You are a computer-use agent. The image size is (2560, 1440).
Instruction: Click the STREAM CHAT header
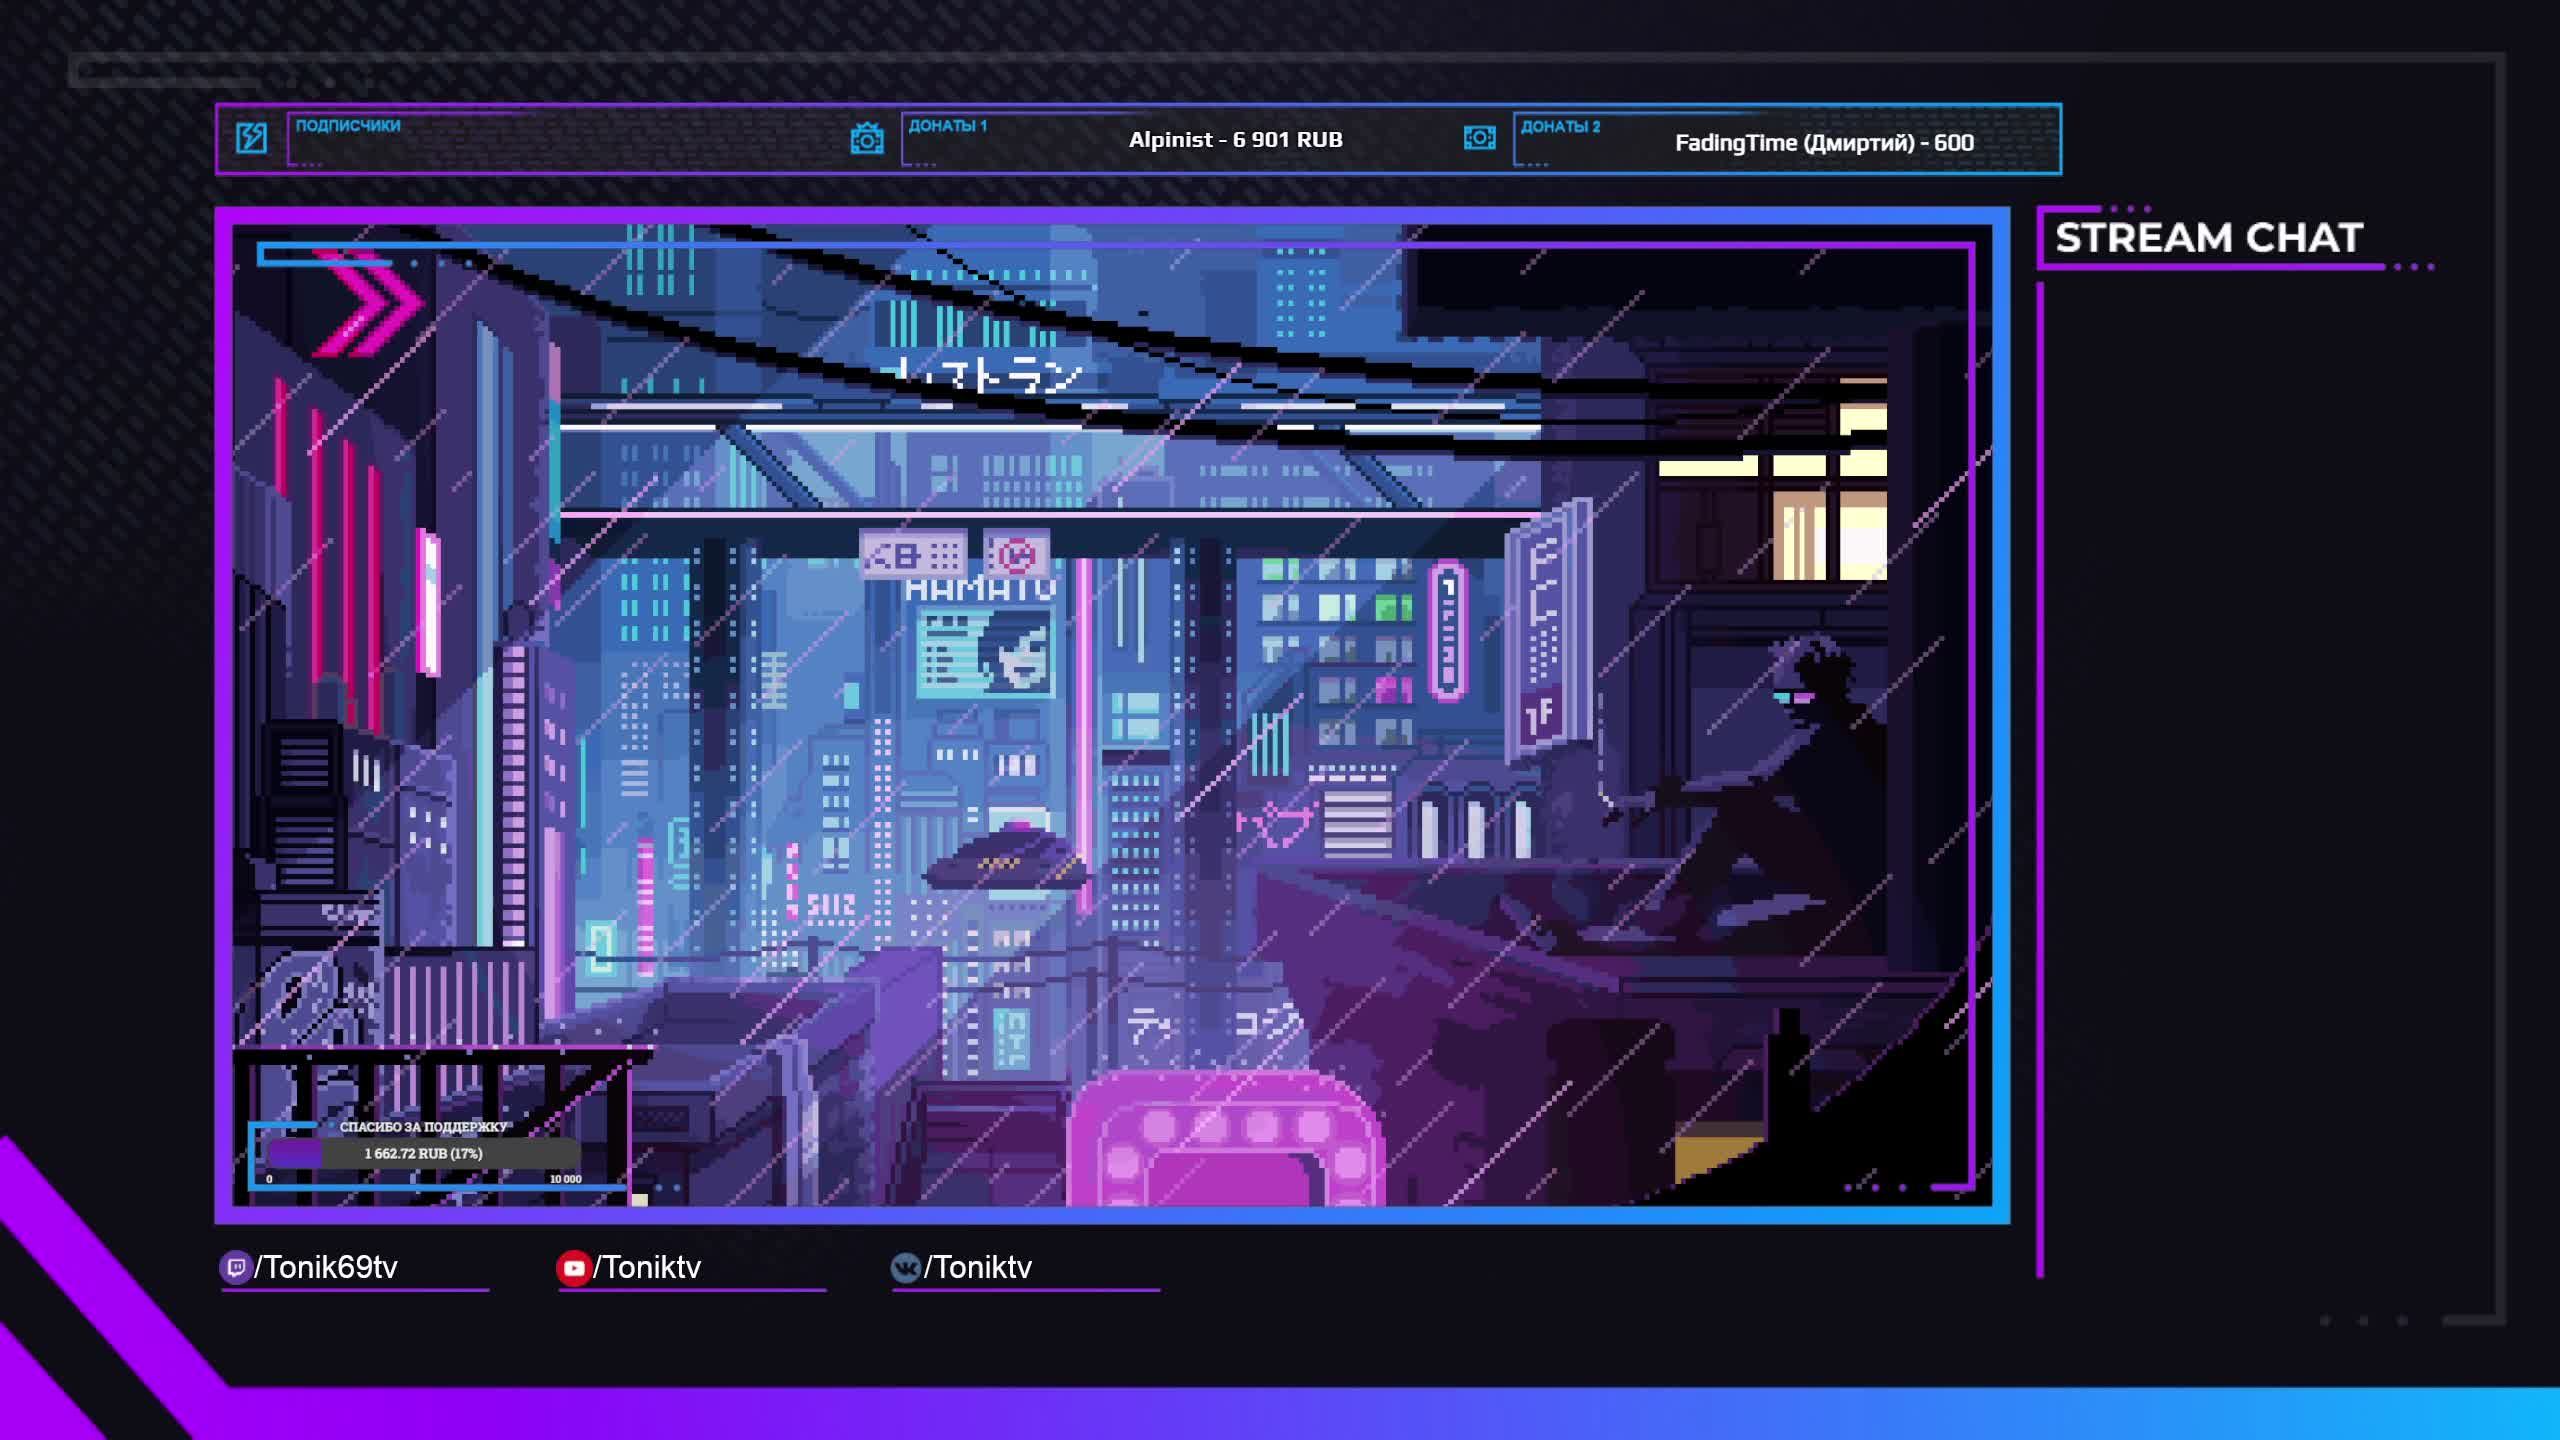pyautogui.click(x=2208, y=238)
